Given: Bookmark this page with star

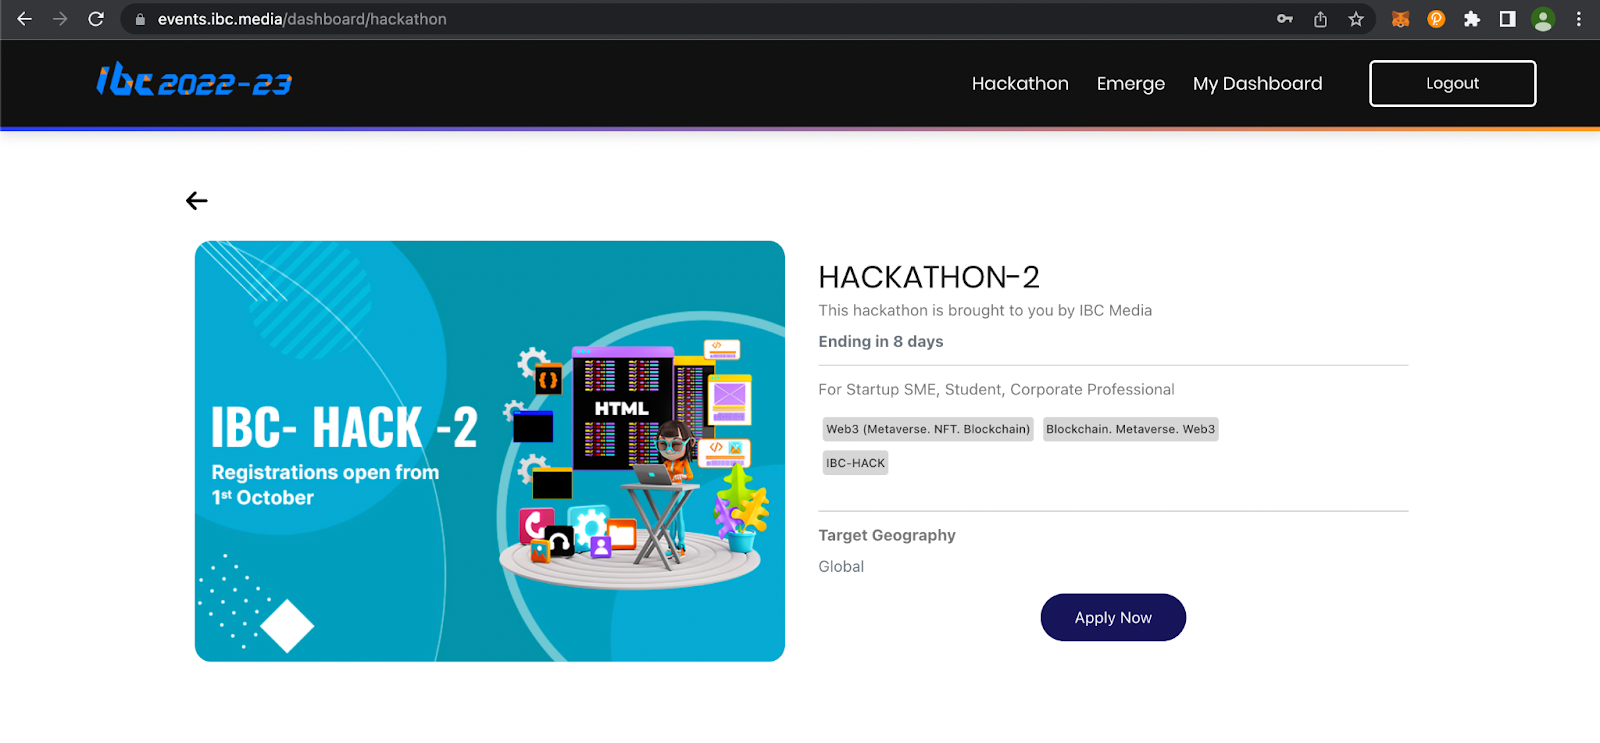Looking at the screenshot, I should coord(1356,19).
